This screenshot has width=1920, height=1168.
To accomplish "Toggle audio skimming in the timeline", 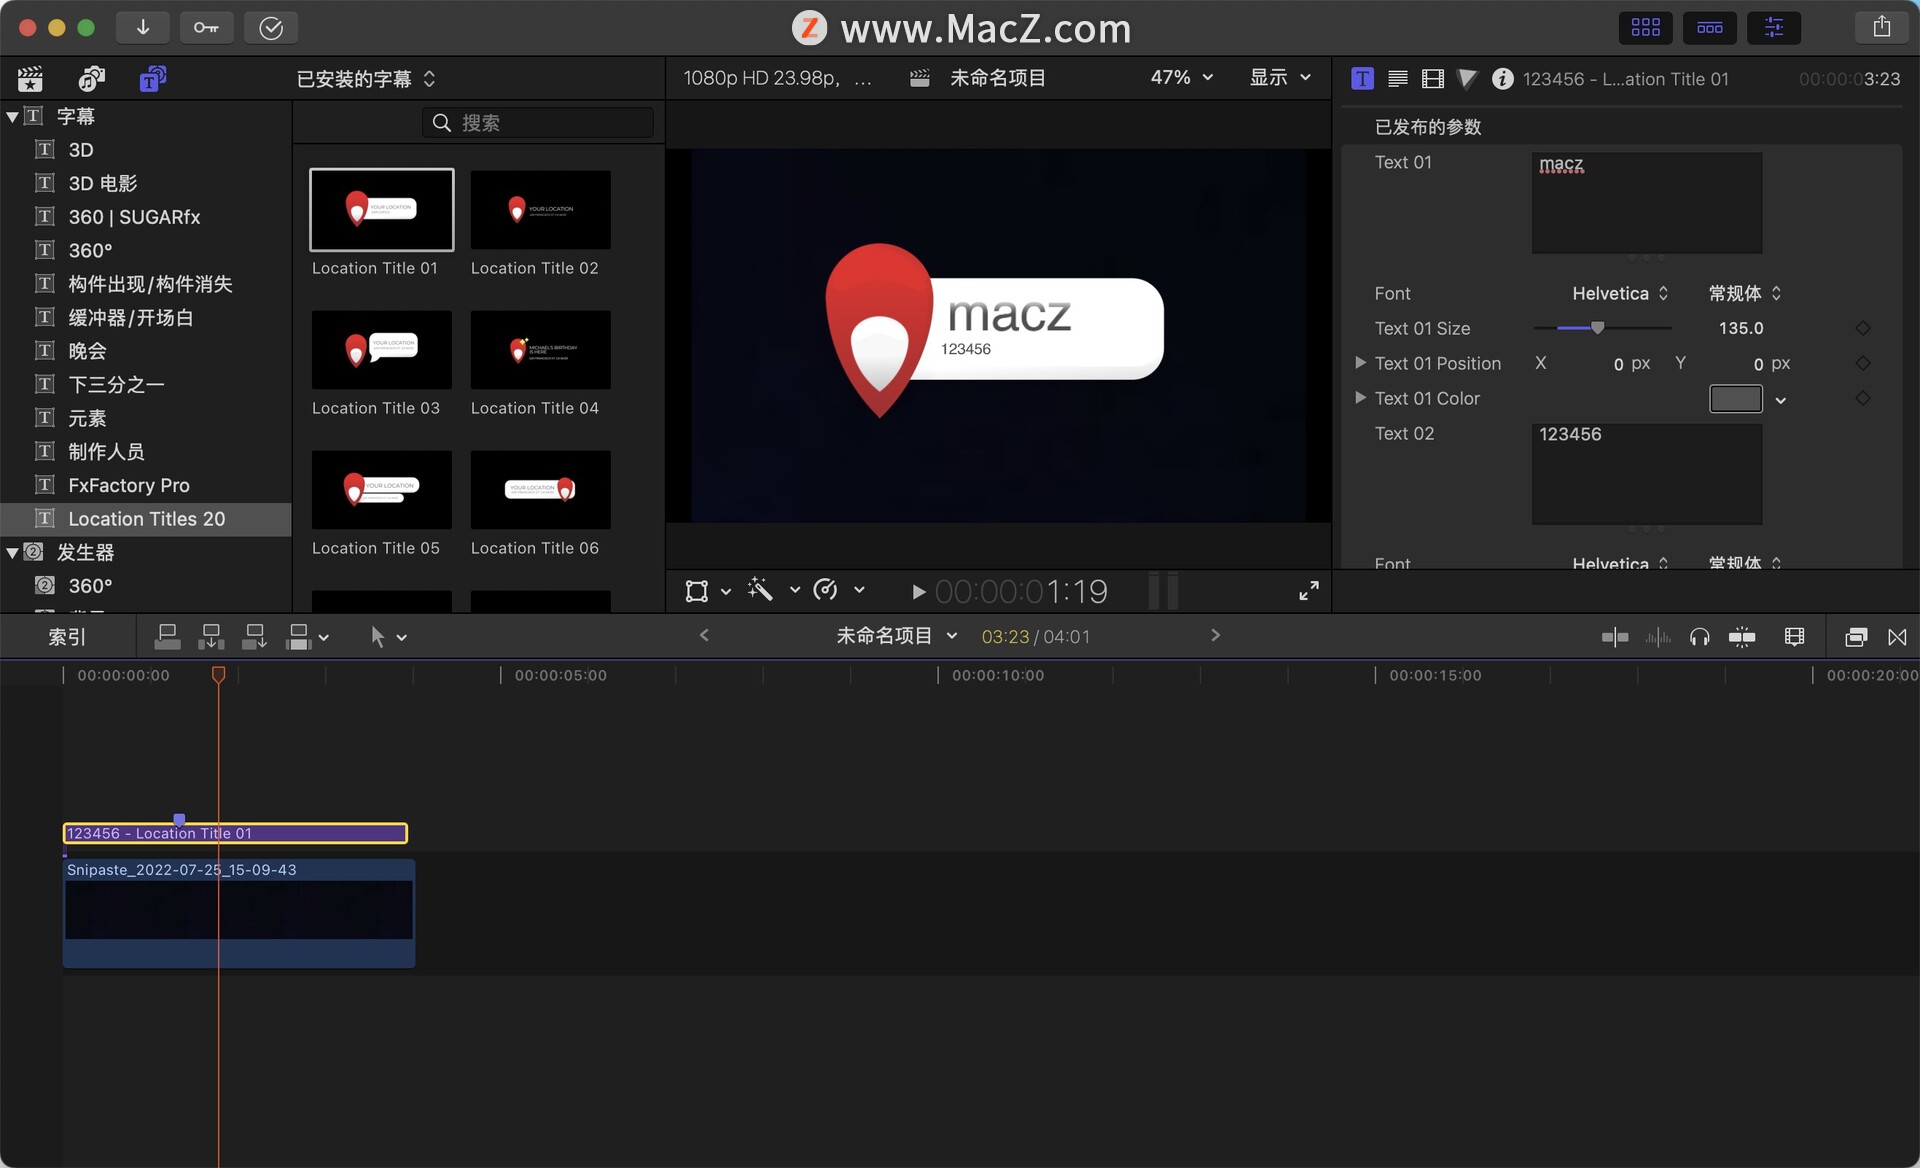I will (1657, 637).
